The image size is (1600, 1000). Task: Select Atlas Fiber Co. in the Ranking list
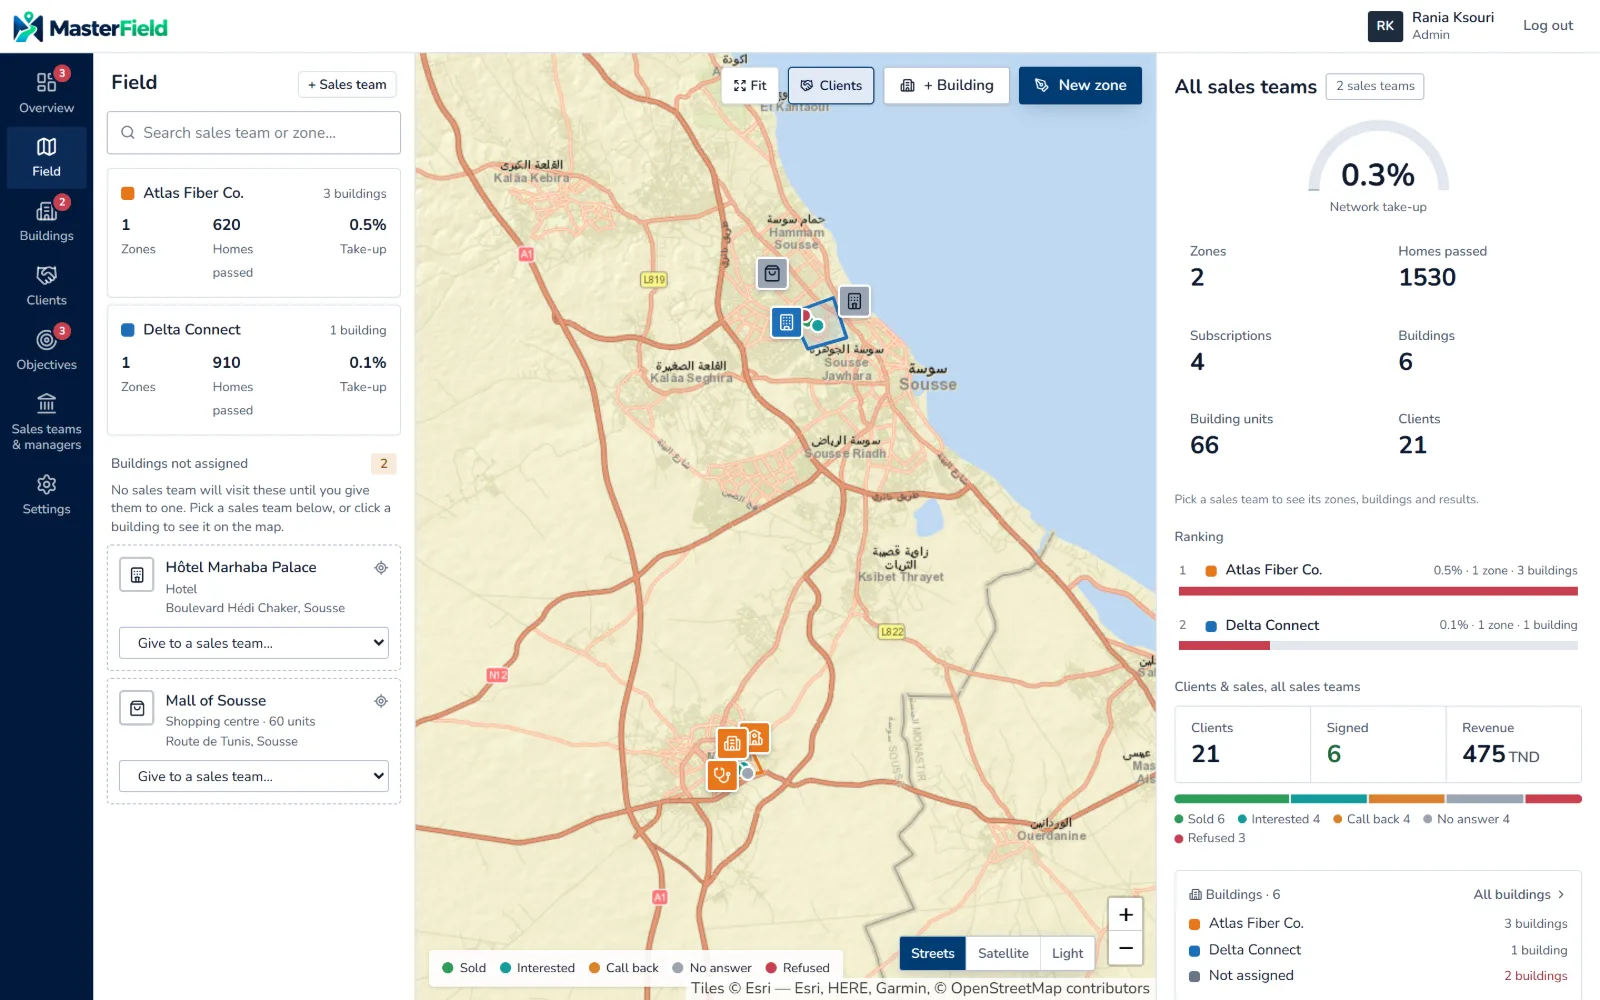coord(1378,577)
